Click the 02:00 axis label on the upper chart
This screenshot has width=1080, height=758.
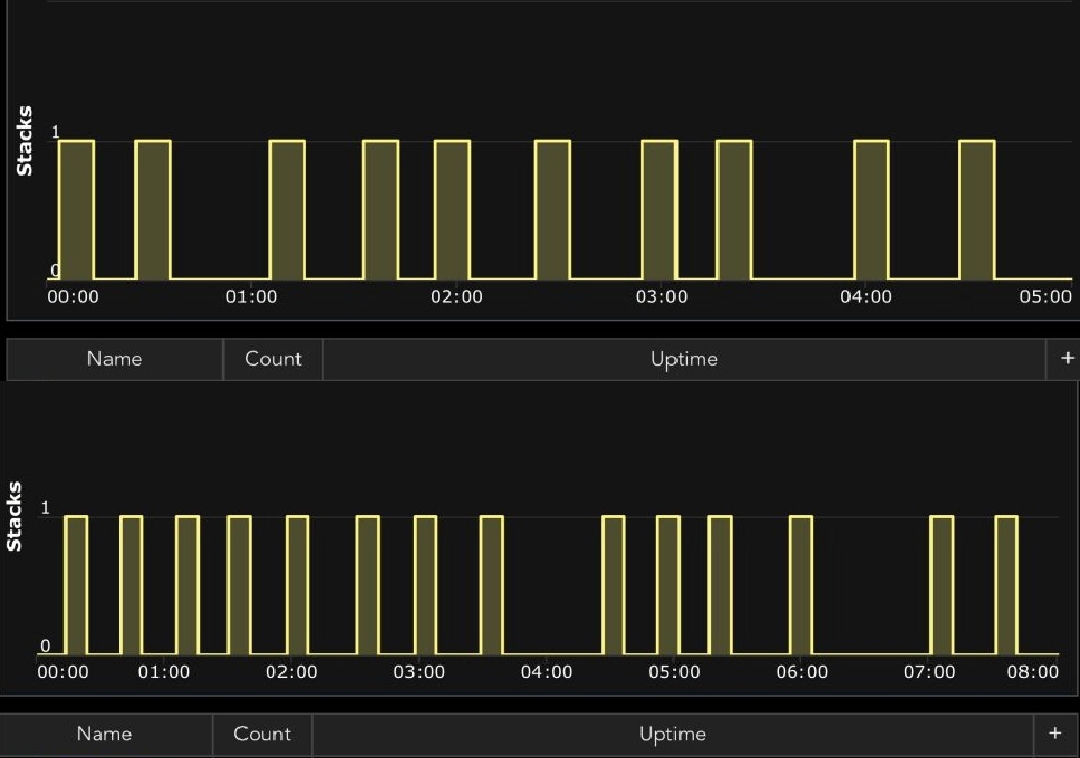457,297
